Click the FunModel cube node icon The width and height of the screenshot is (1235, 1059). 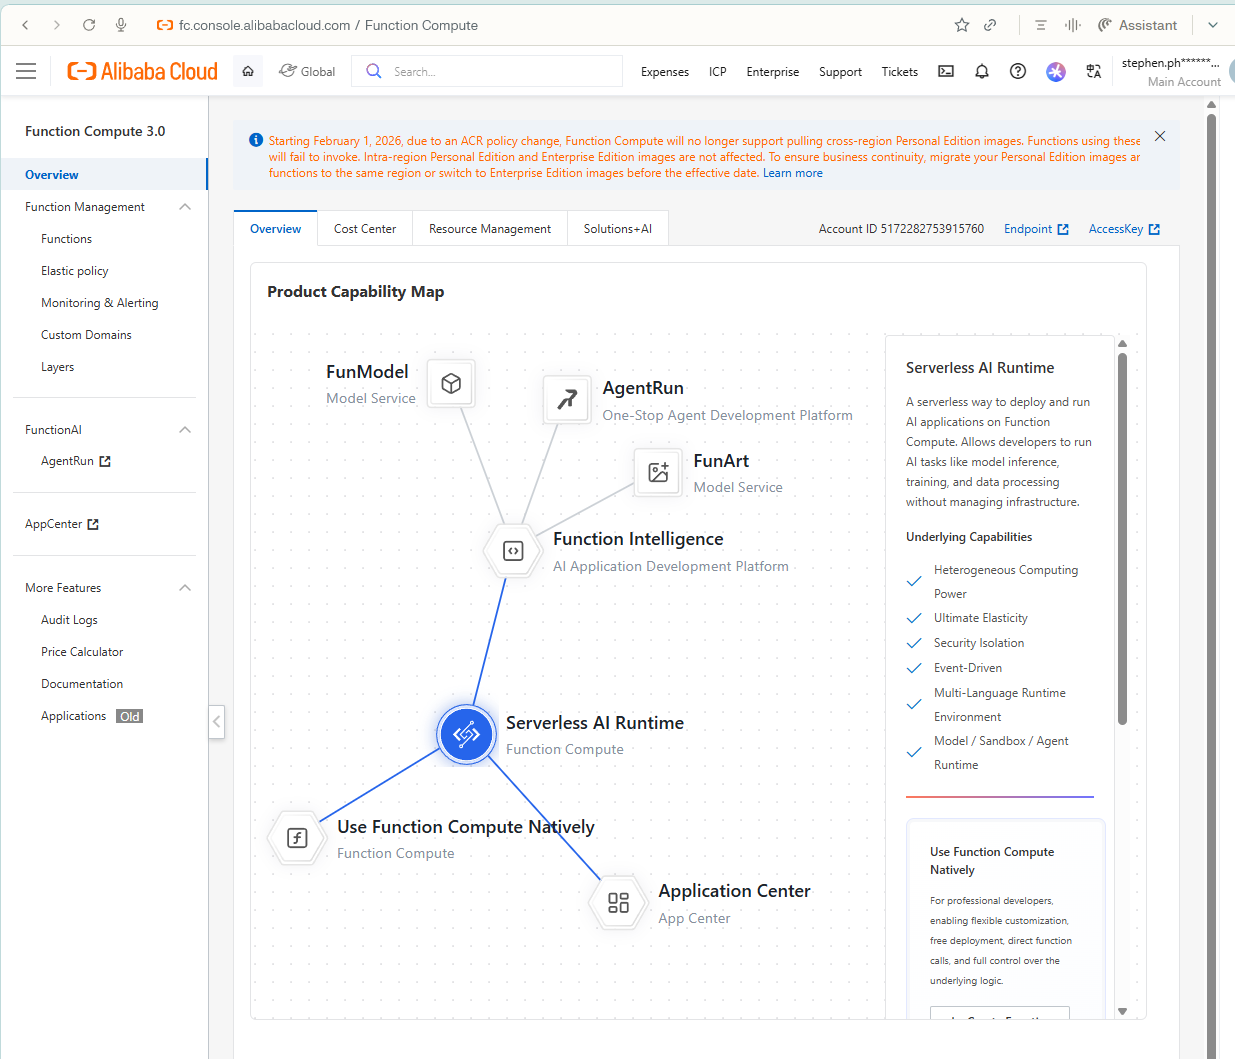pos(451,383)
